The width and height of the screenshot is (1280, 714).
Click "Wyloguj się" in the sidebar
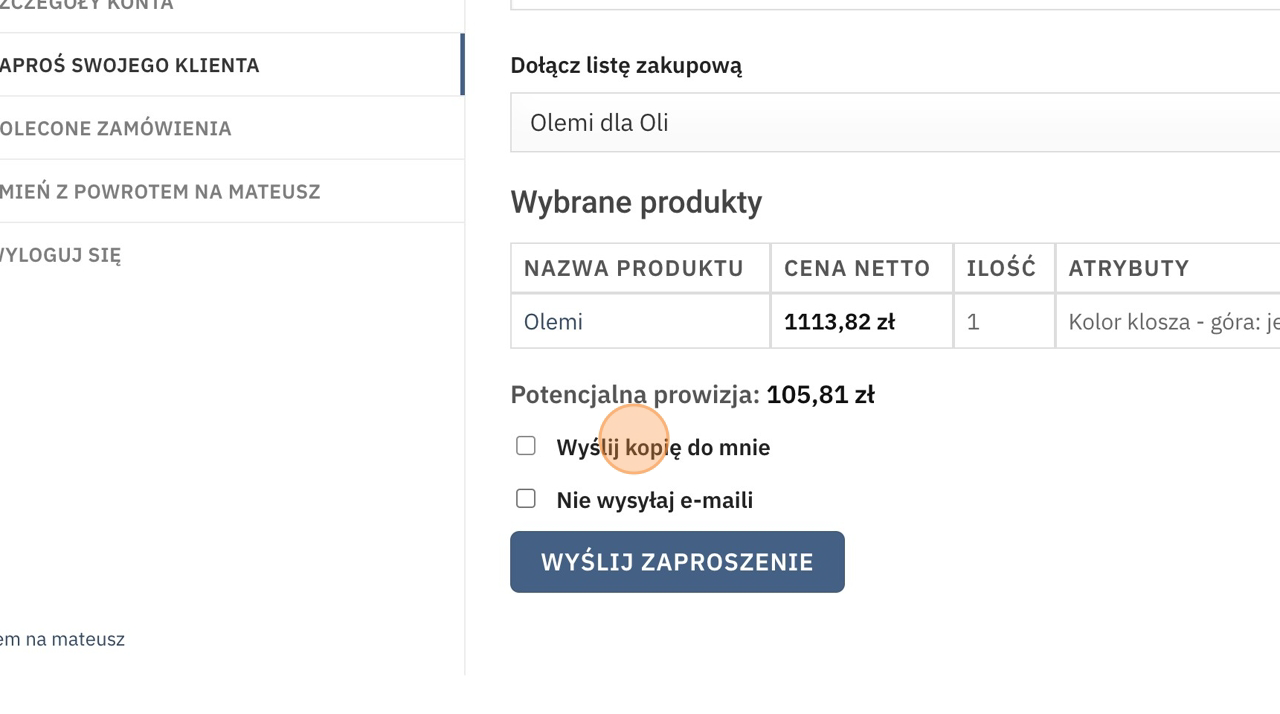coord(60,254)
